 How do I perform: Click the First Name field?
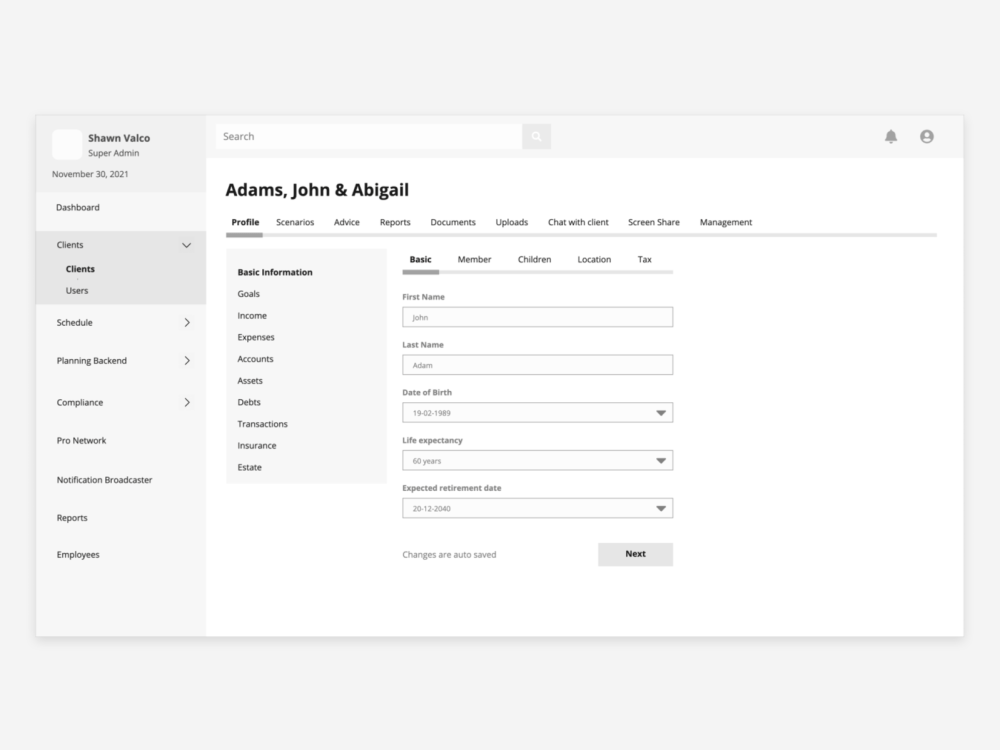pyautogui.click(x=538, y=317)
